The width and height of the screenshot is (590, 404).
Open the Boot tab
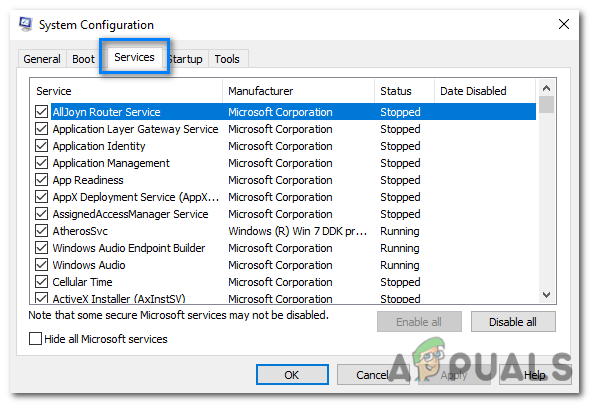pyautogui.click(x=83, y=59)
